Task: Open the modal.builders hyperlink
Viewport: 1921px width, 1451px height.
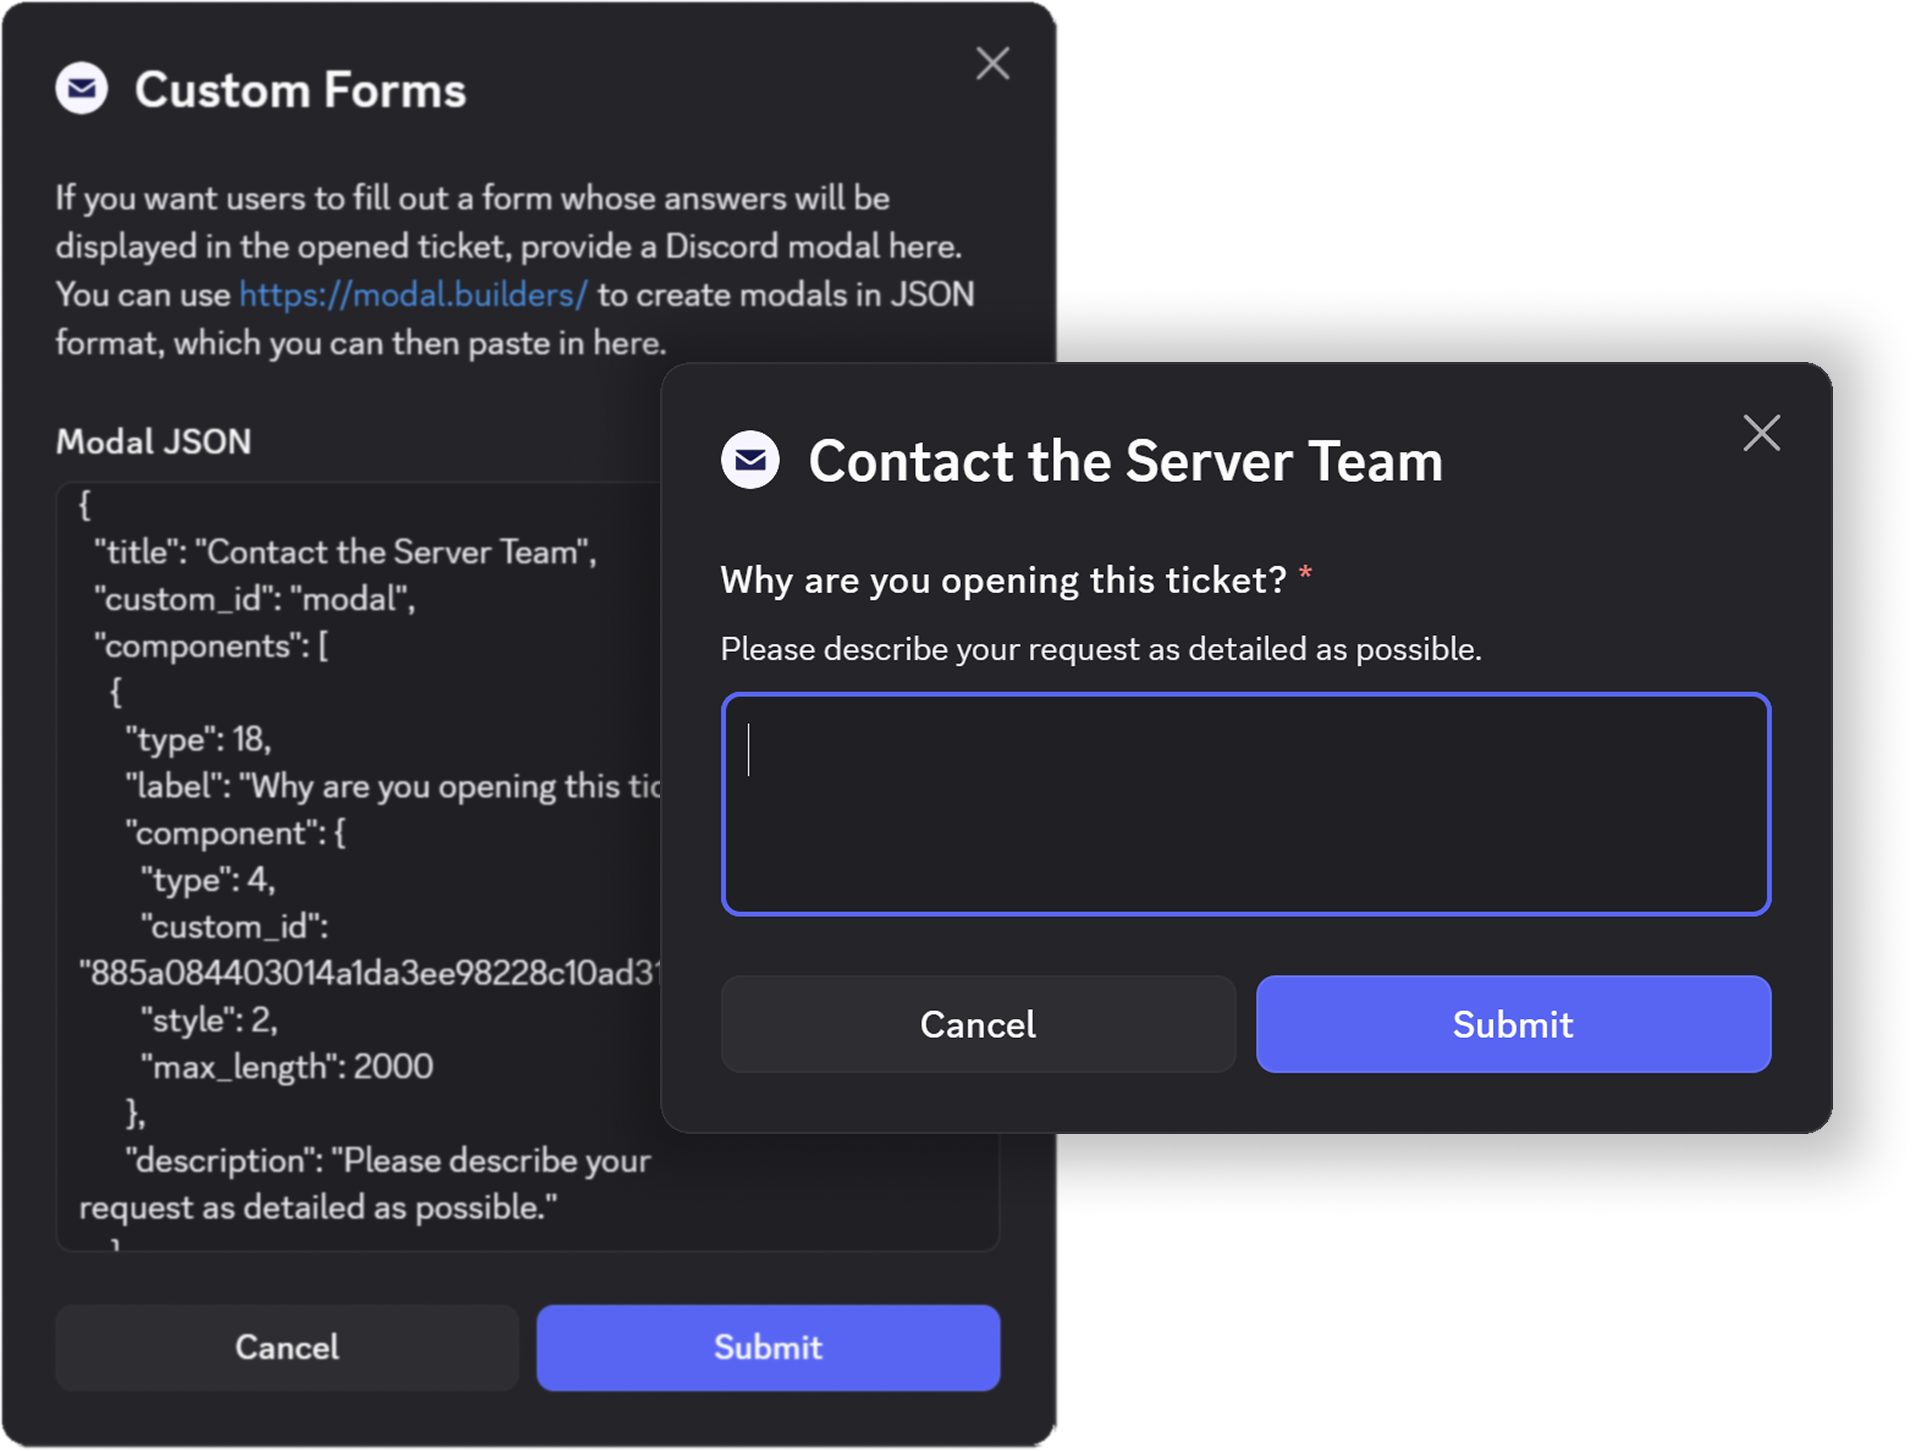Action: (x=413, y=295)
